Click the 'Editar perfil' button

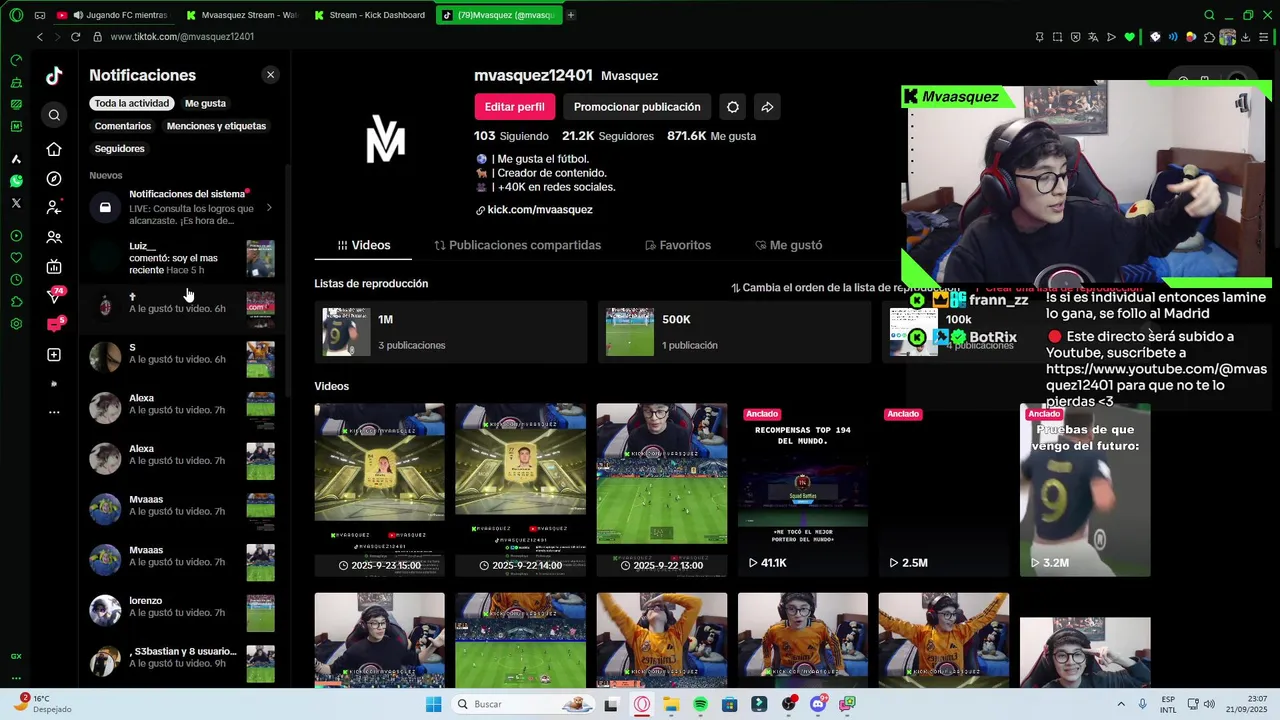(x=515, y=107)
